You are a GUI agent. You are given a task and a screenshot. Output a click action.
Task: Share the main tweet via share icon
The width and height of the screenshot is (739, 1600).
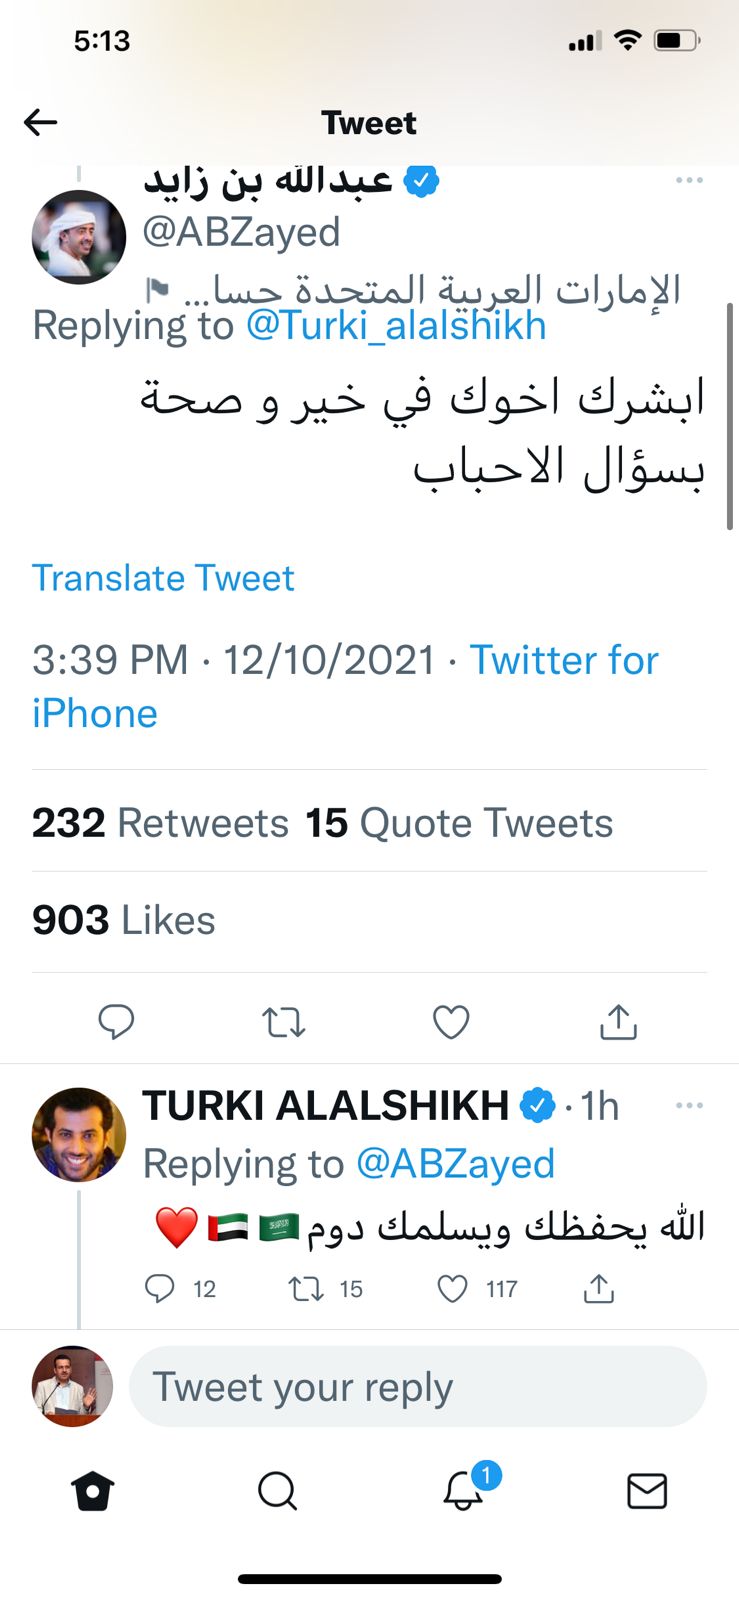(x=618, y=1022)
